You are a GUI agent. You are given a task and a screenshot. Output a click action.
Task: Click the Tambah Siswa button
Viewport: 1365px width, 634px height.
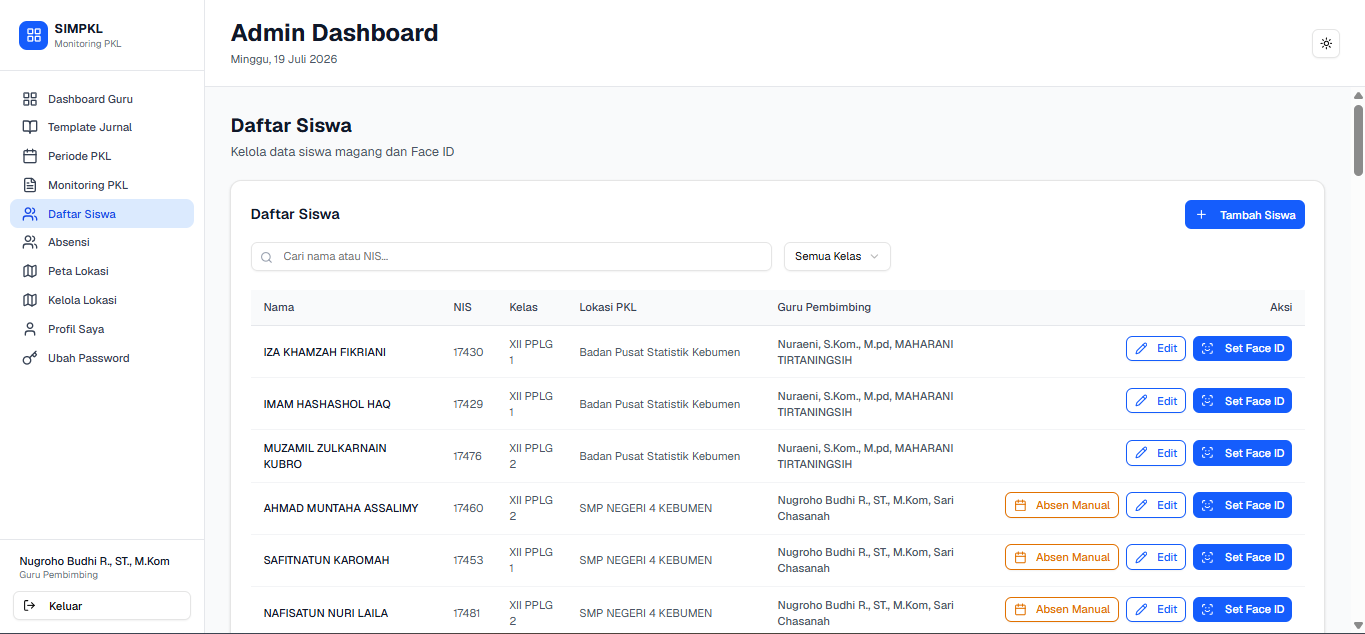(x=1244, y=215)
